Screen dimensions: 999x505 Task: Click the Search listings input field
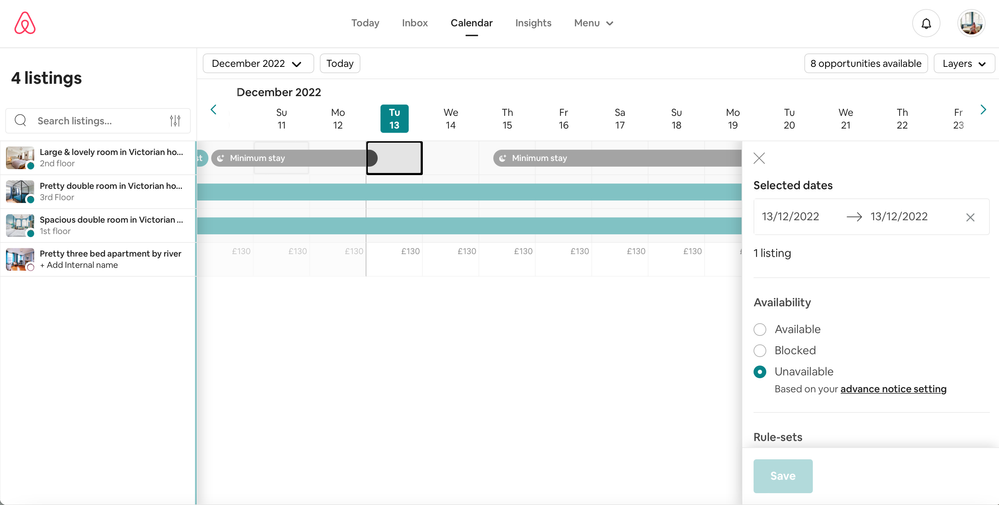[x=95, y=121]
